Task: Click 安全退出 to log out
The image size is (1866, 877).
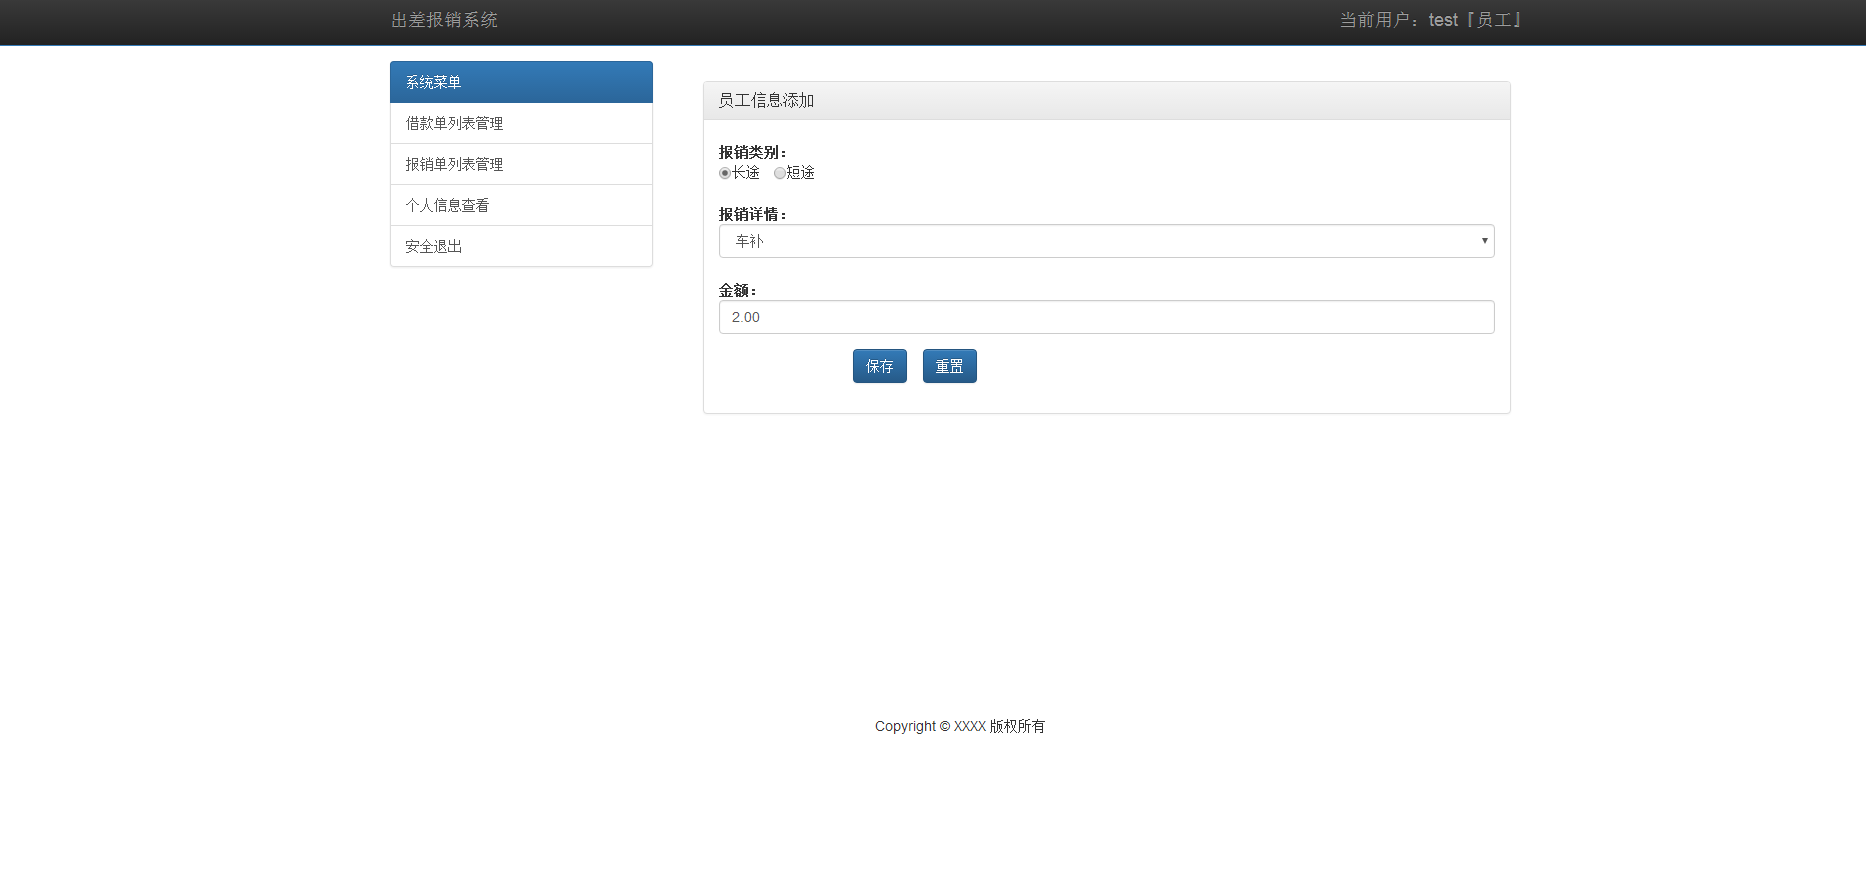Action: (521, 246)
